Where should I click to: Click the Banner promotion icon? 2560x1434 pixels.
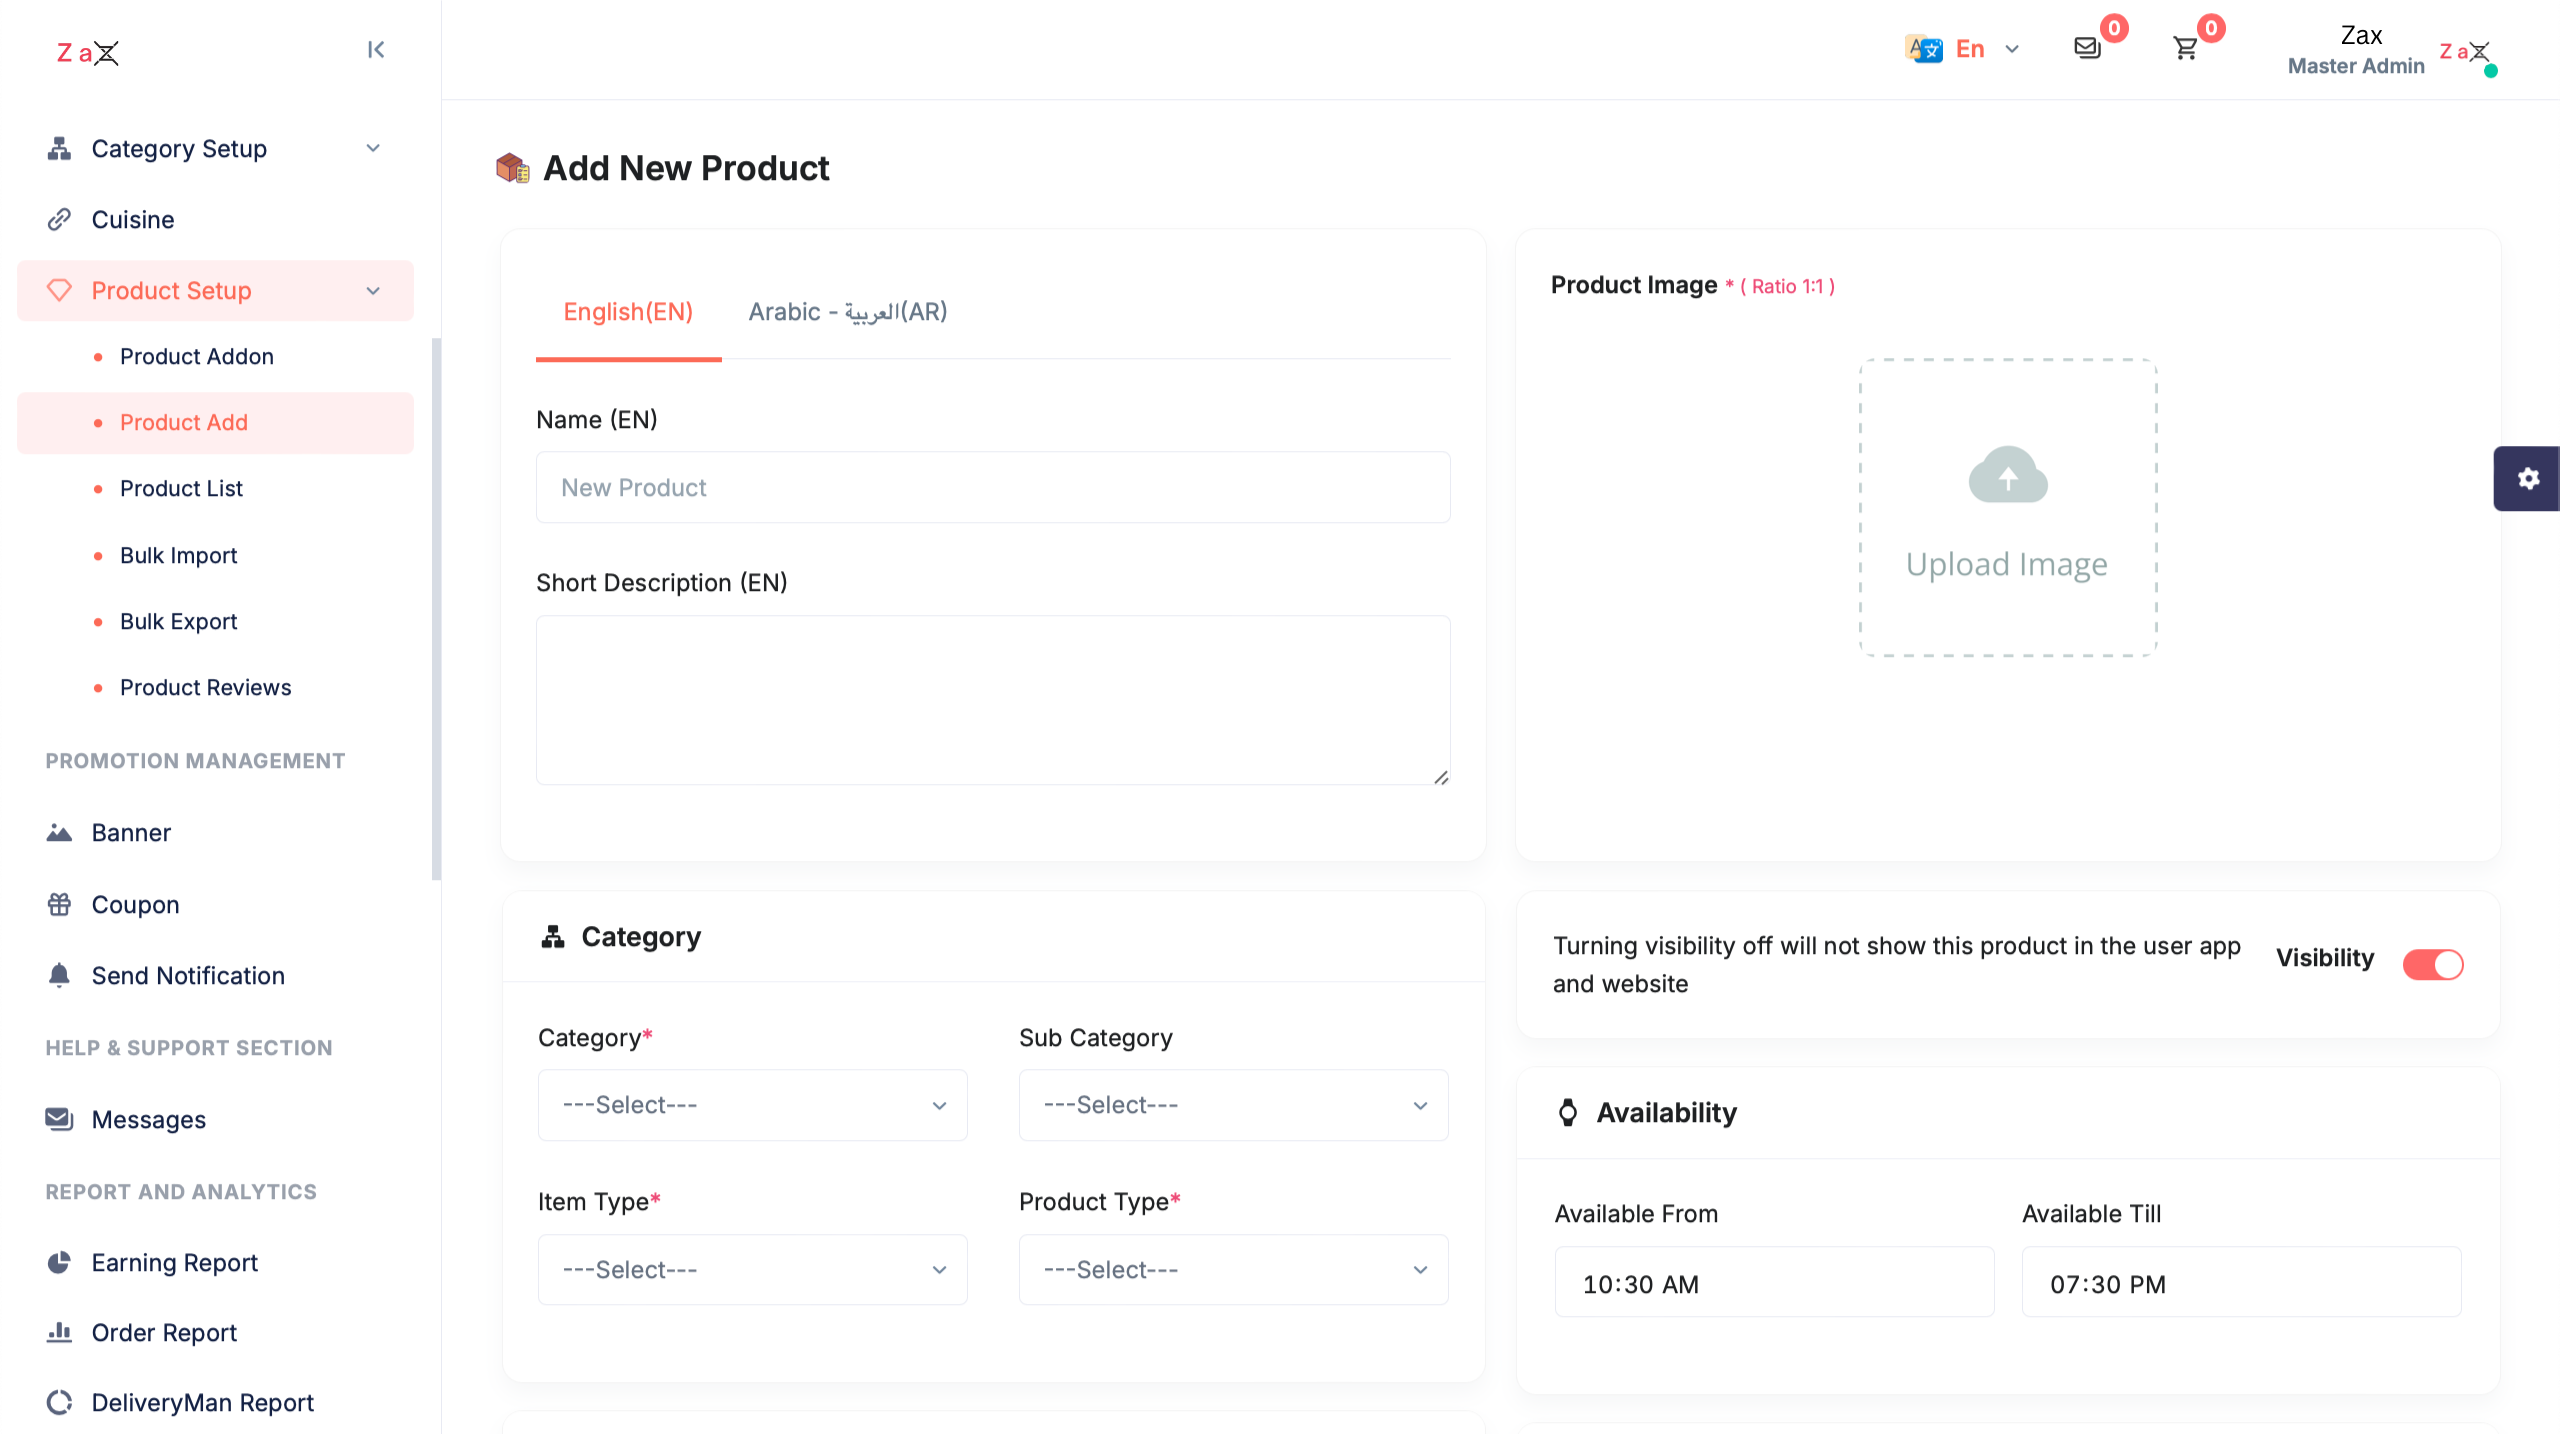point(58,831)
